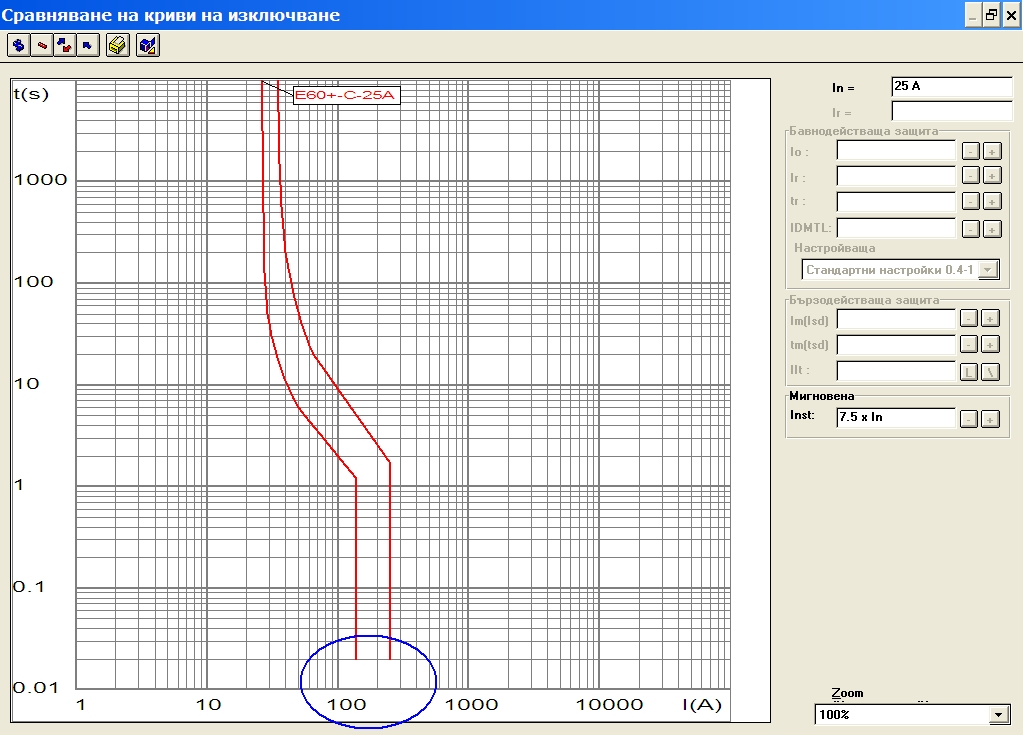Click the red minus remove-curve icon
Image resolution: width=1023 pixels, height=735 pixels.
pos(41,45)
